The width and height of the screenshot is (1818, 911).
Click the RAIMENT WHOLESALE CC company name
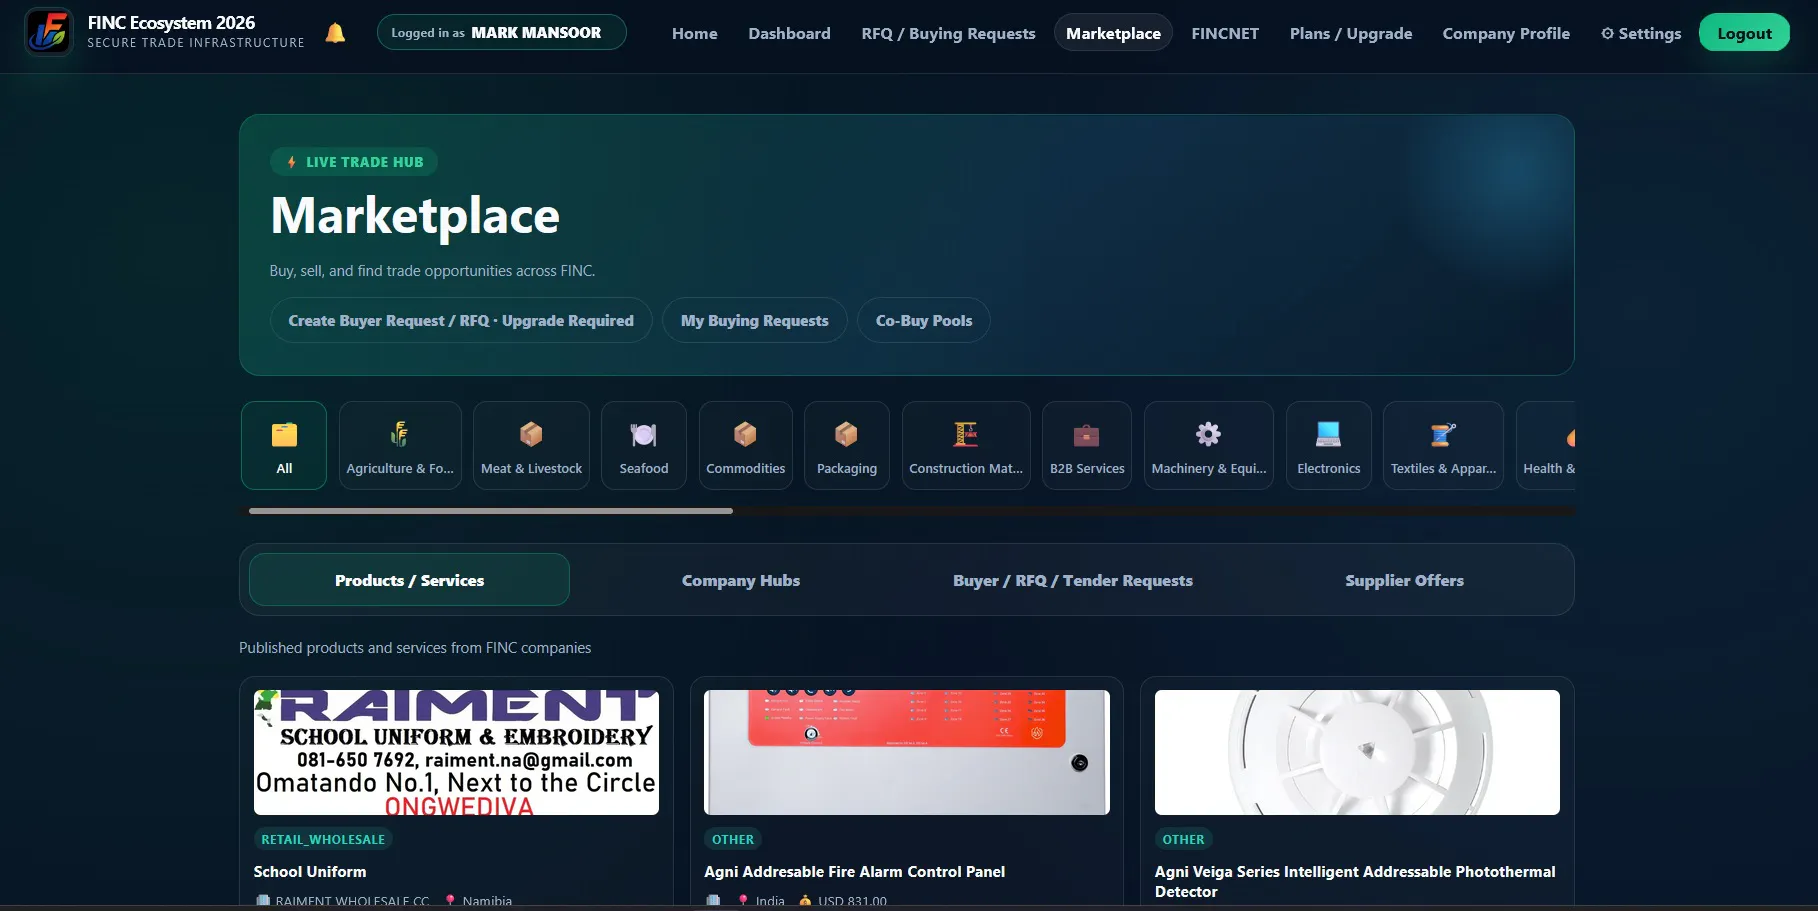coord(352,901)
